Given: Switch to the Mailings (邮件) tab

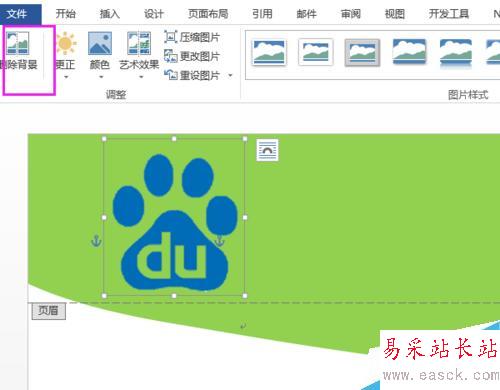Looking at the screenshot, I should pyautogui.click(x=306, y=14).
